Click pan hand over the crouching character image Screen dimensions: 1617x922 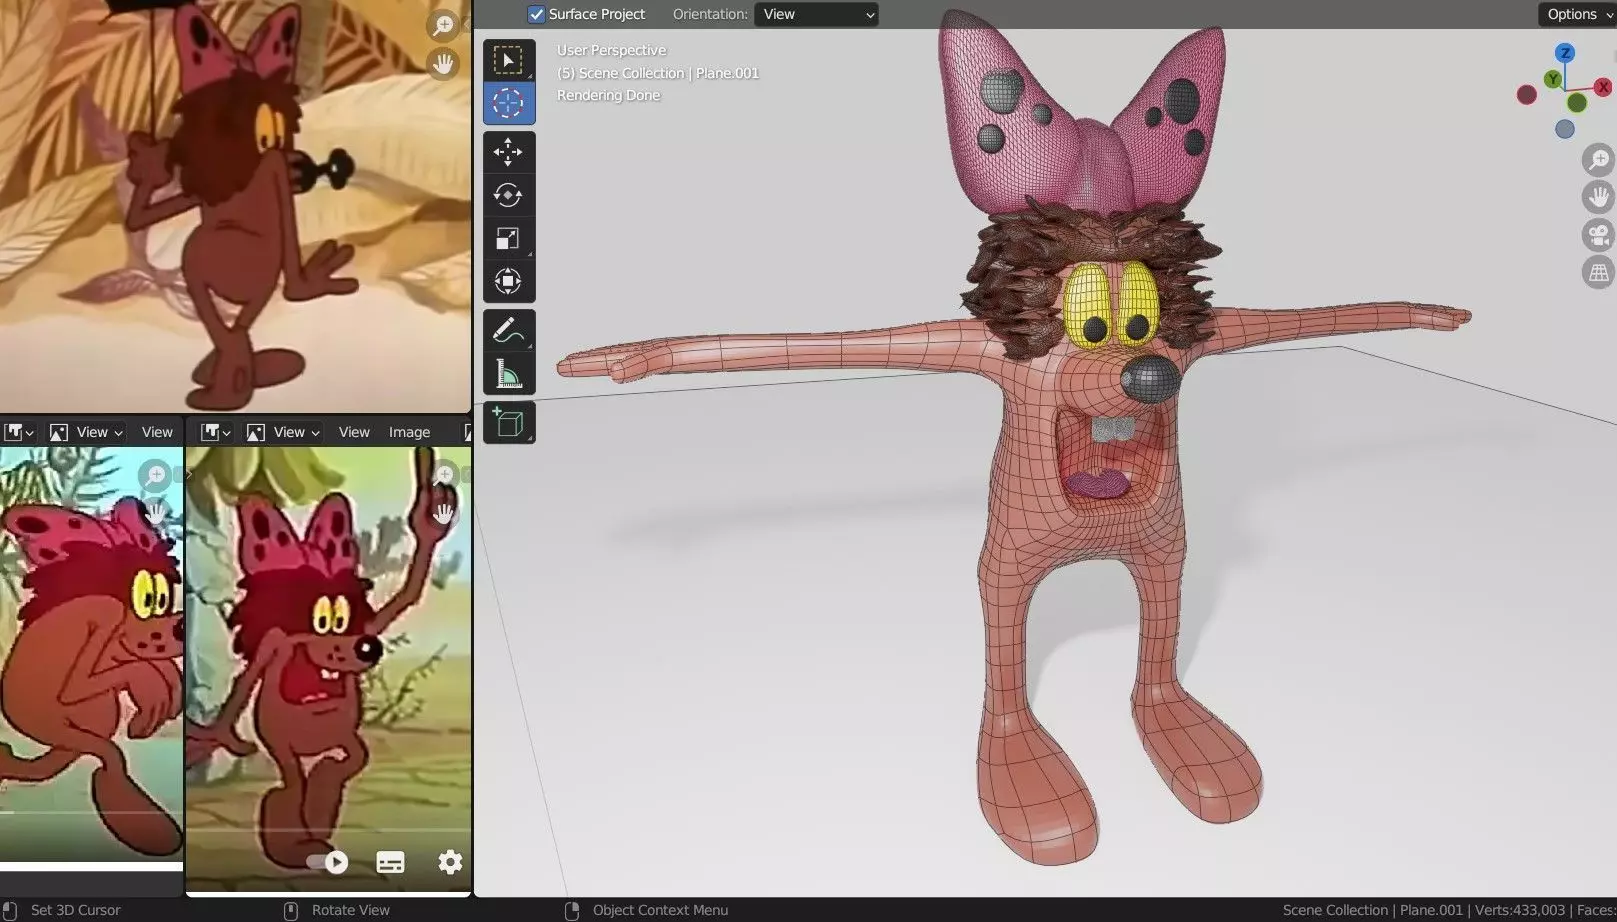155,513
